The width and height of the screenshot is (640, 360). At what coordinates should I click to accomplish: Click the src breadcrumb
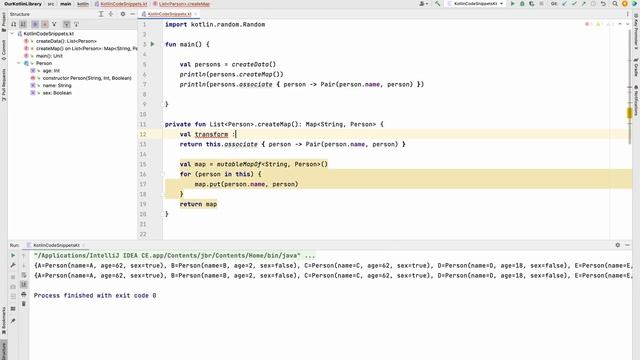[x=51, y=4]
